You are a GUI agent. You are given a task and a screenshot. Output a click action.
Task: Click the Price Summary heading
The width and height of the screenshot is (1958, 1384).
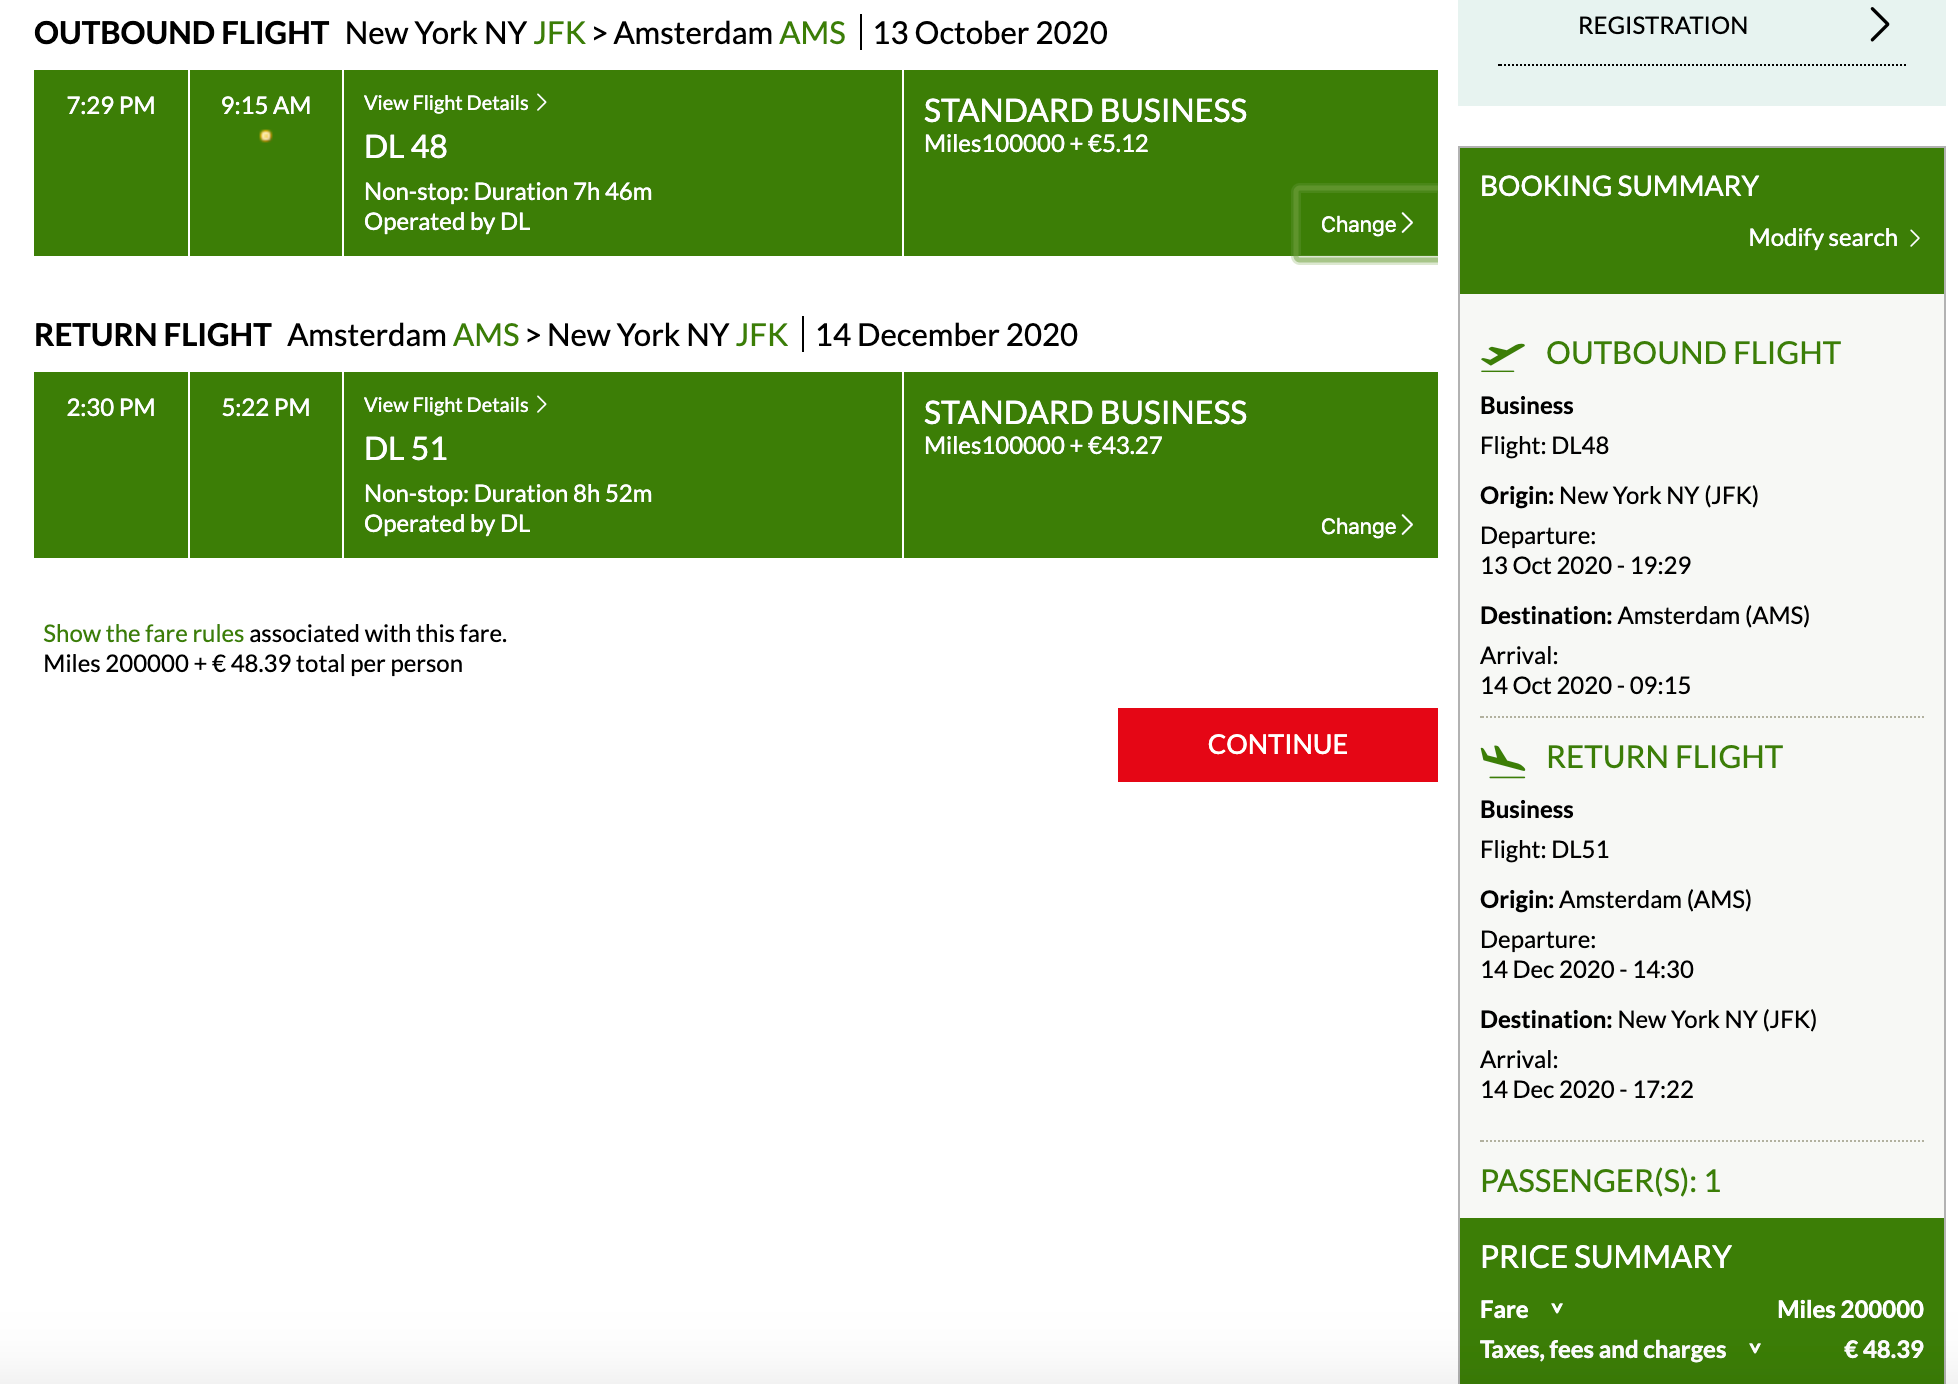coord(1605,1256)
